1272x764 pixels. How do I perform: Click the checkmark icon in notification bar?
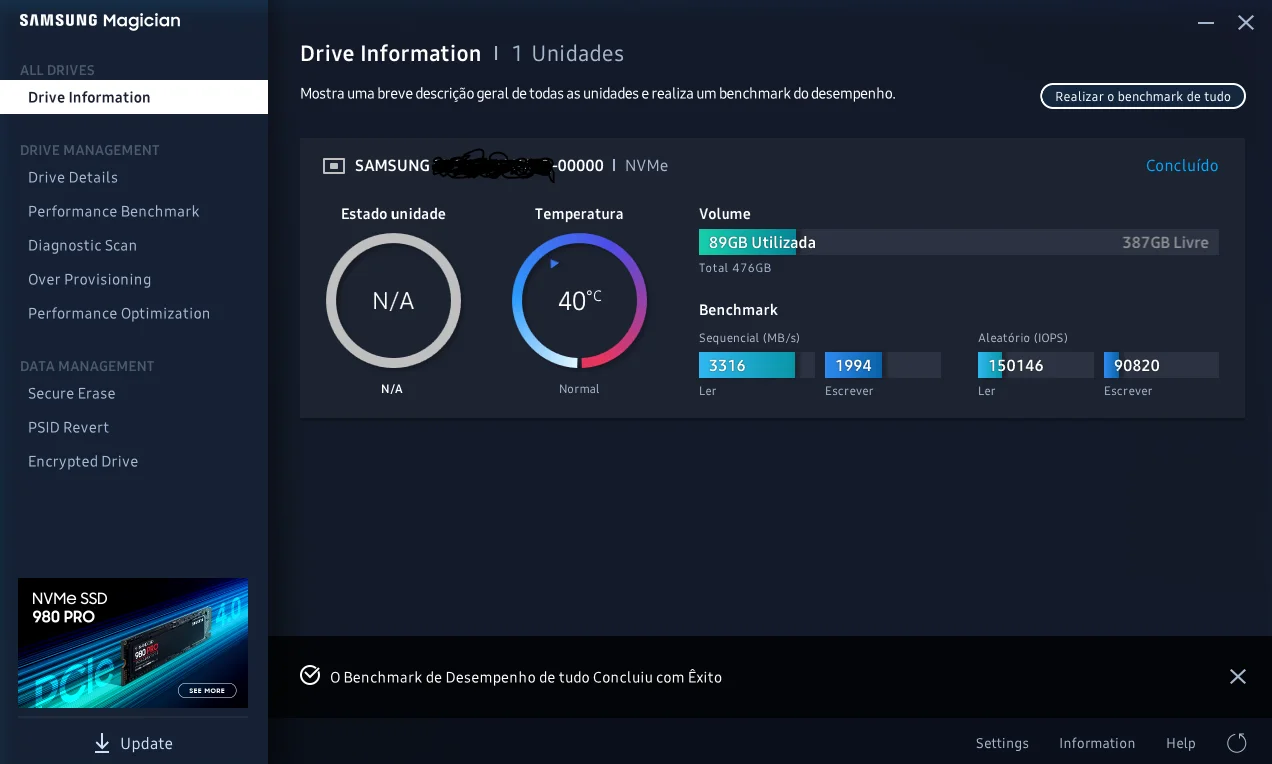(310, 675)
